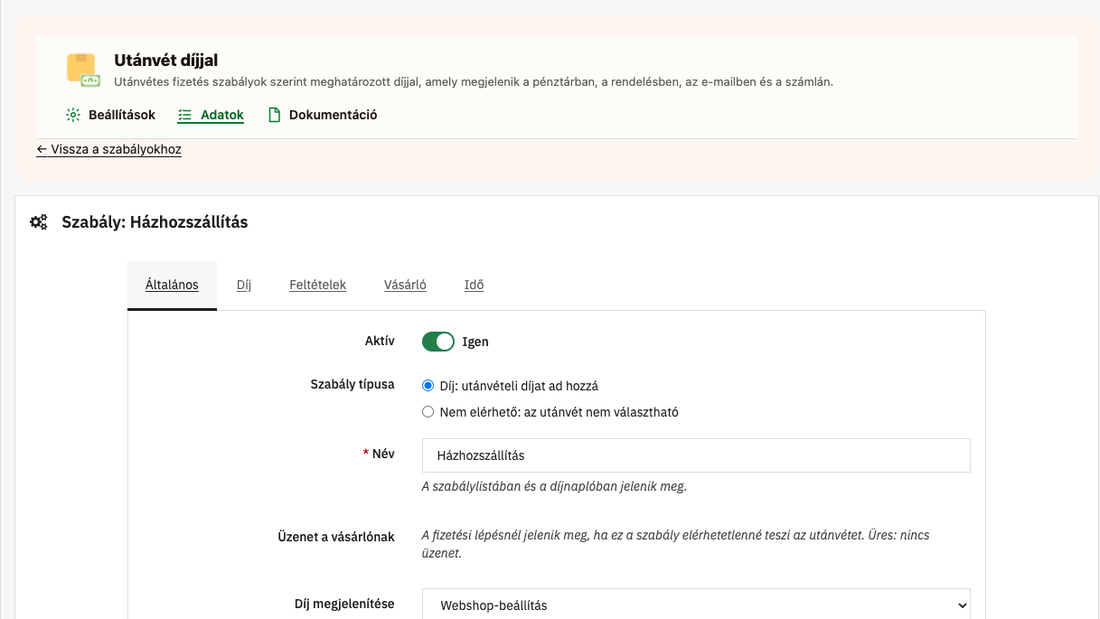Image resolution: width=1100 pixels, height=619 pixels.
Task: Click the Adatok list icon
Action: [185, 115]
